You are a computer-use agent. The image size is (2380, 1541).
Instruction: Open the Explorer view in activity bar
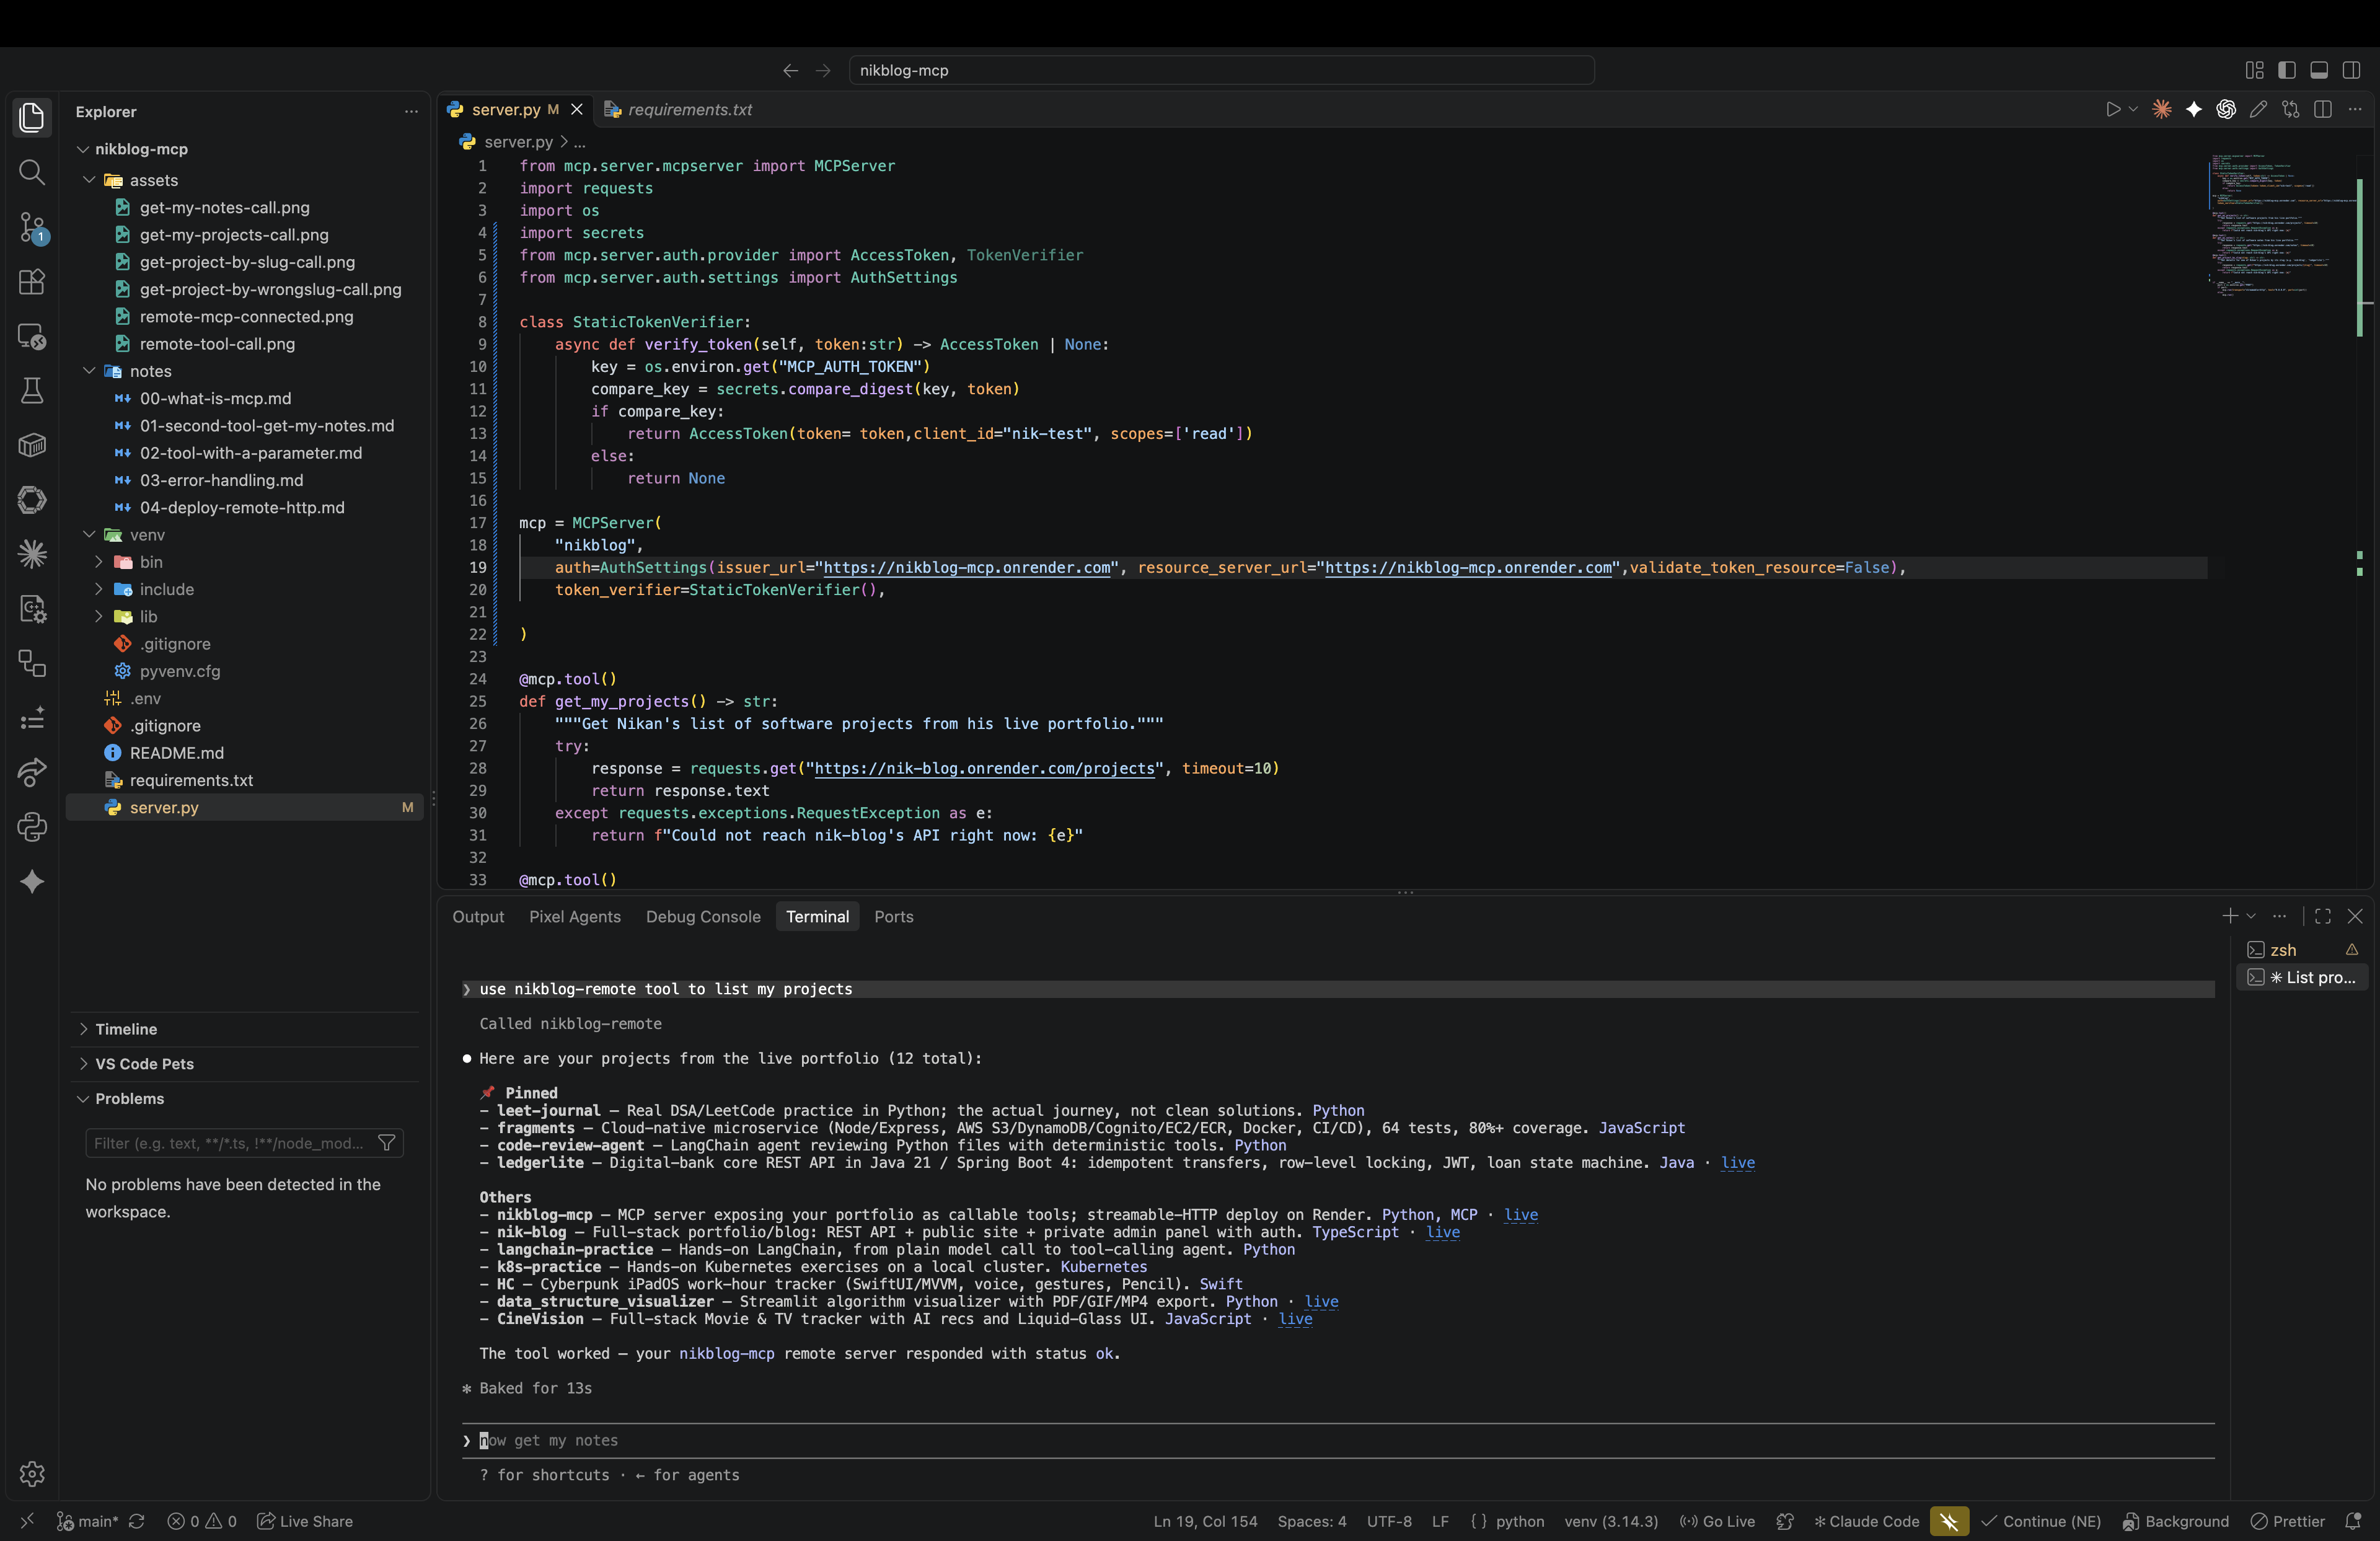click(x=32, y=117)
